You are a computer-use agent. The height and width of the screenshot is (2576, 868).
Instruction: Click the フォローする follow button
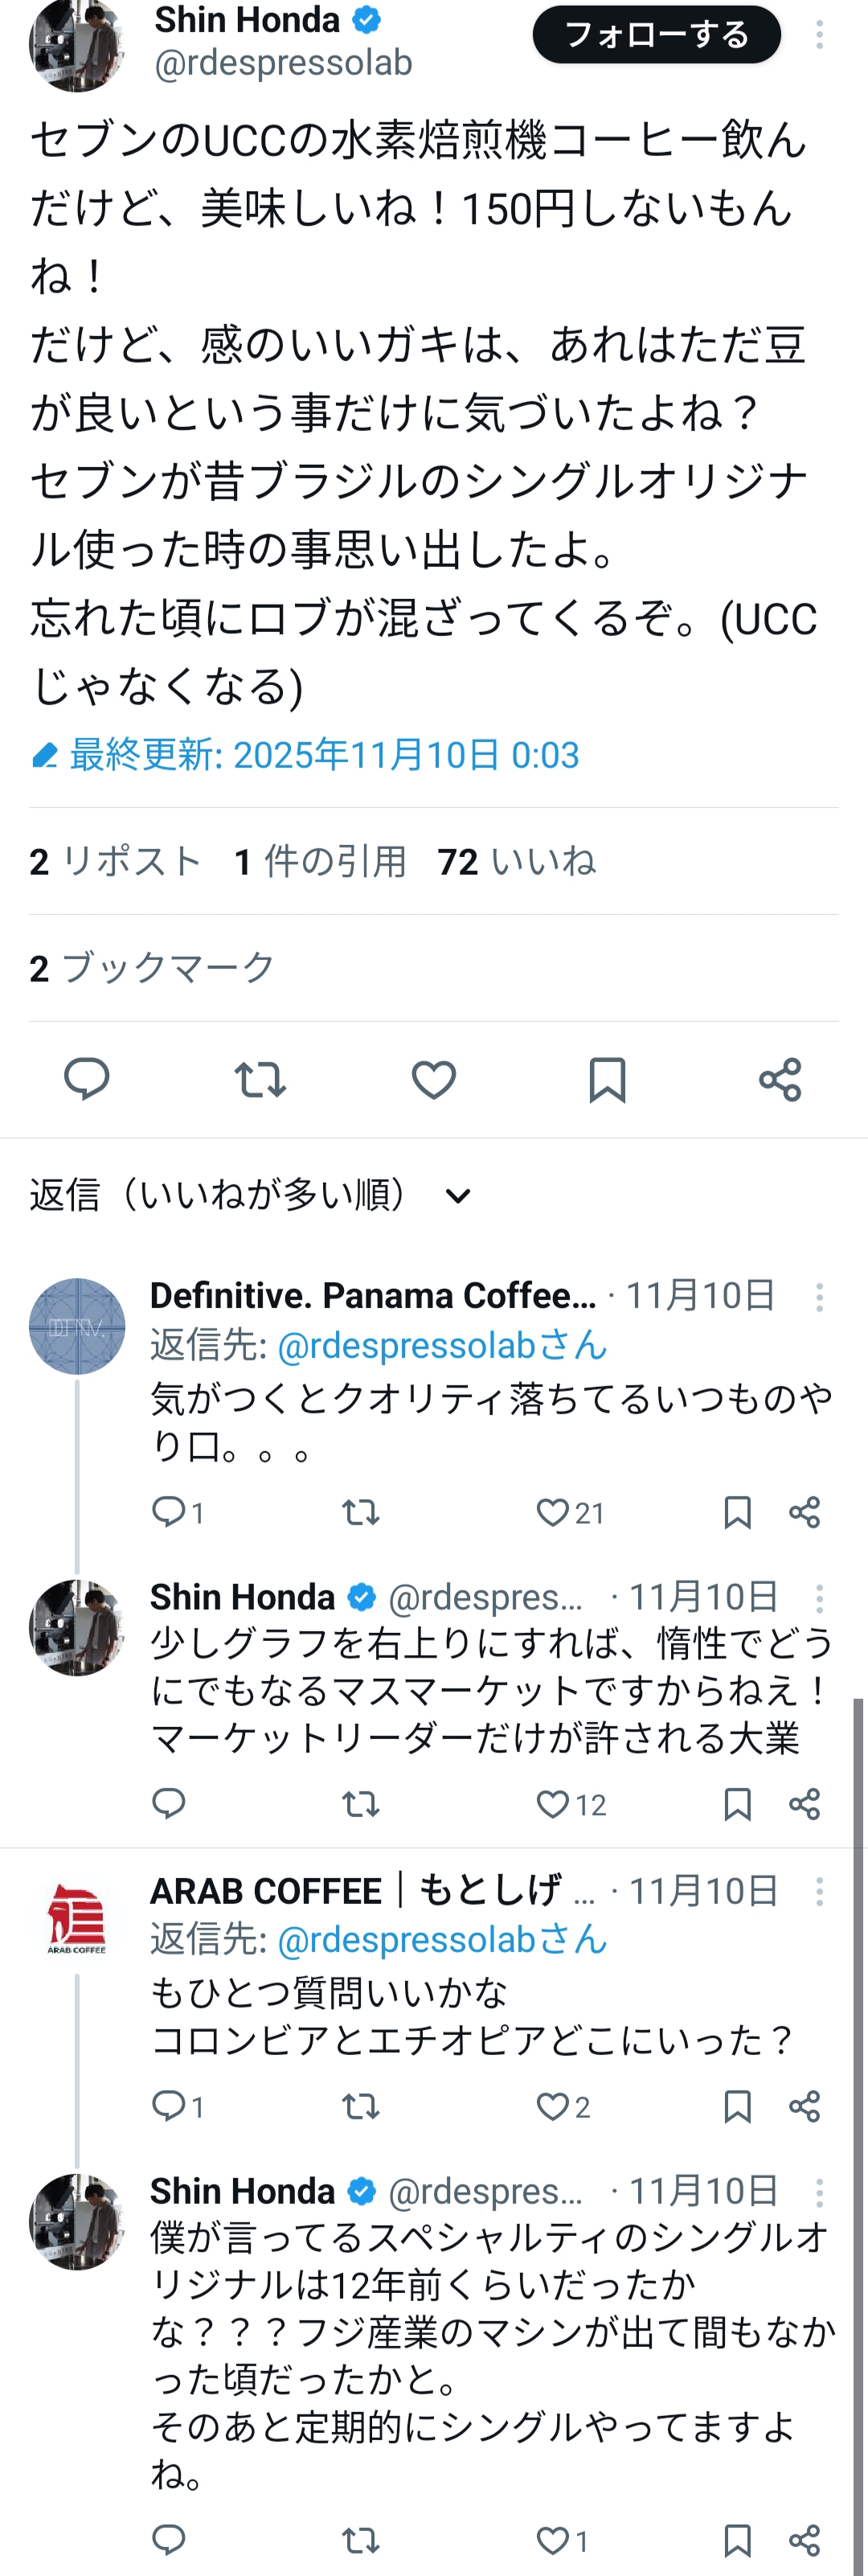(656, 35)
